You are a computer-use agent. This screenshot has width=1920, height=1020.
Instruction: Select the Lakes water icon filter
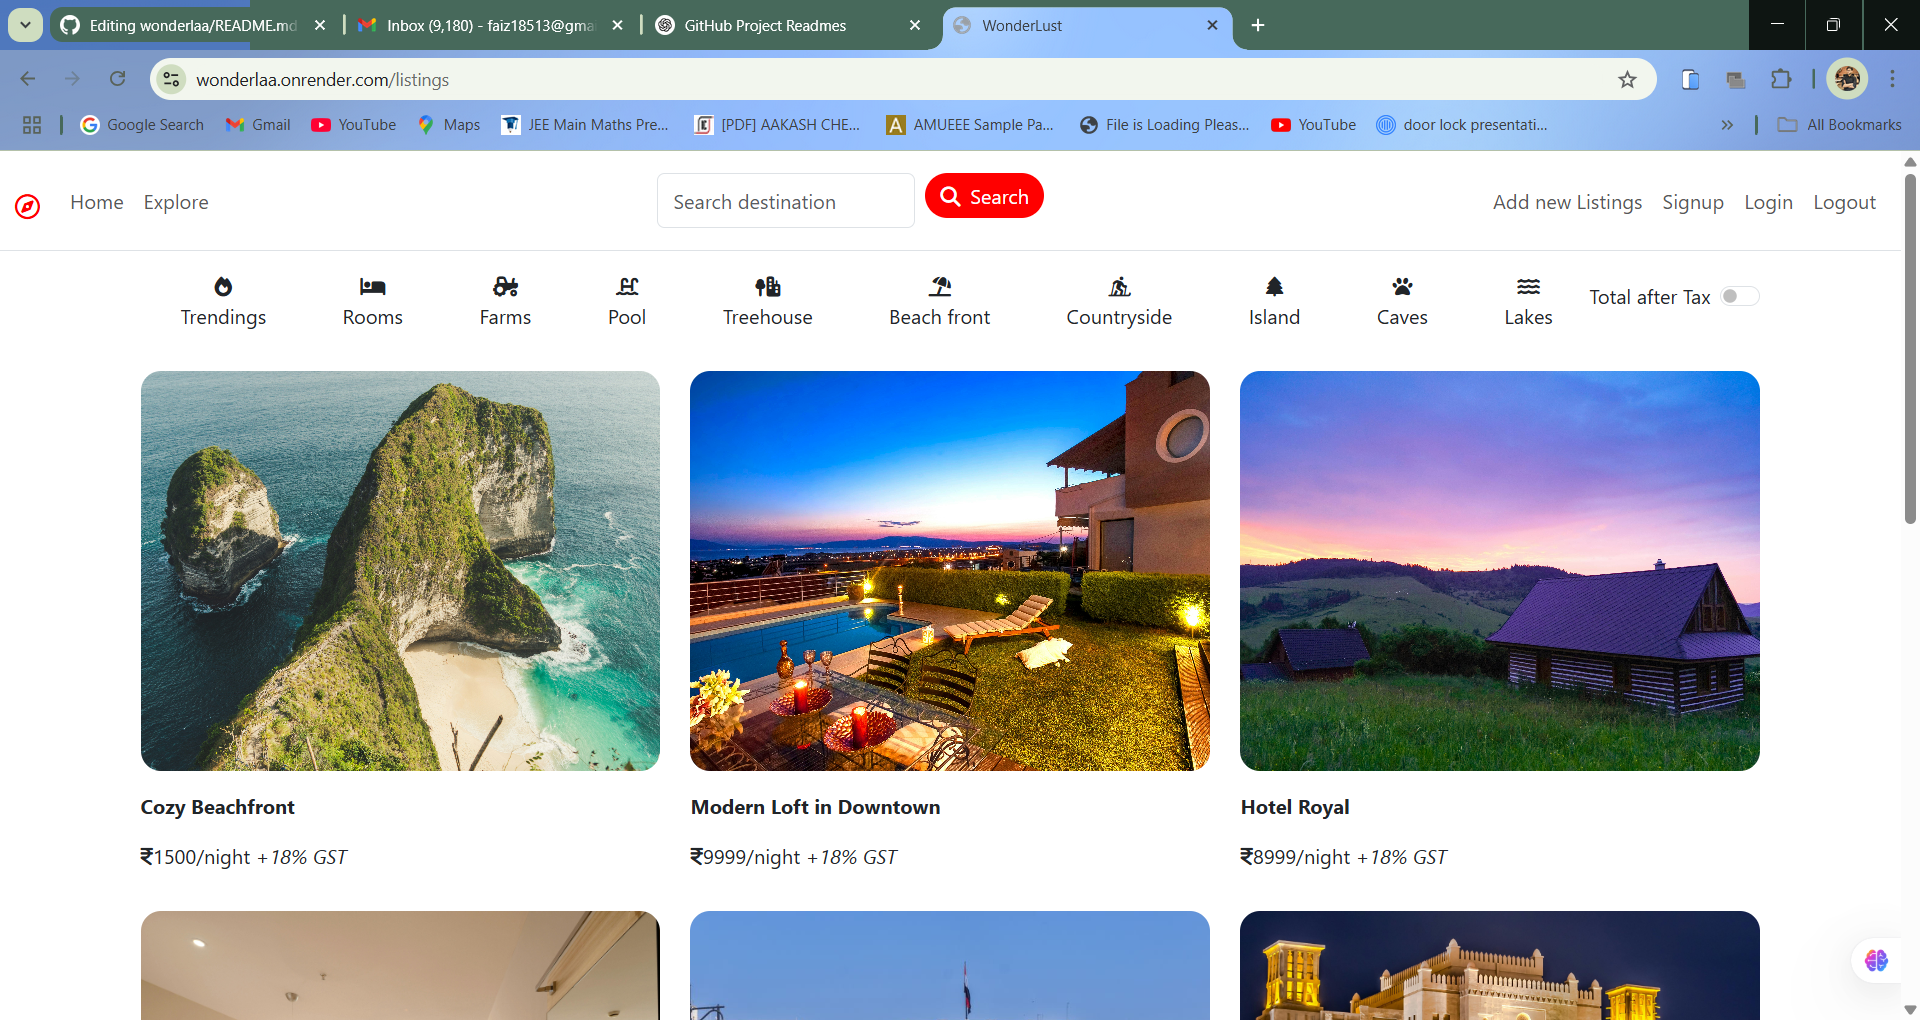1528,287
